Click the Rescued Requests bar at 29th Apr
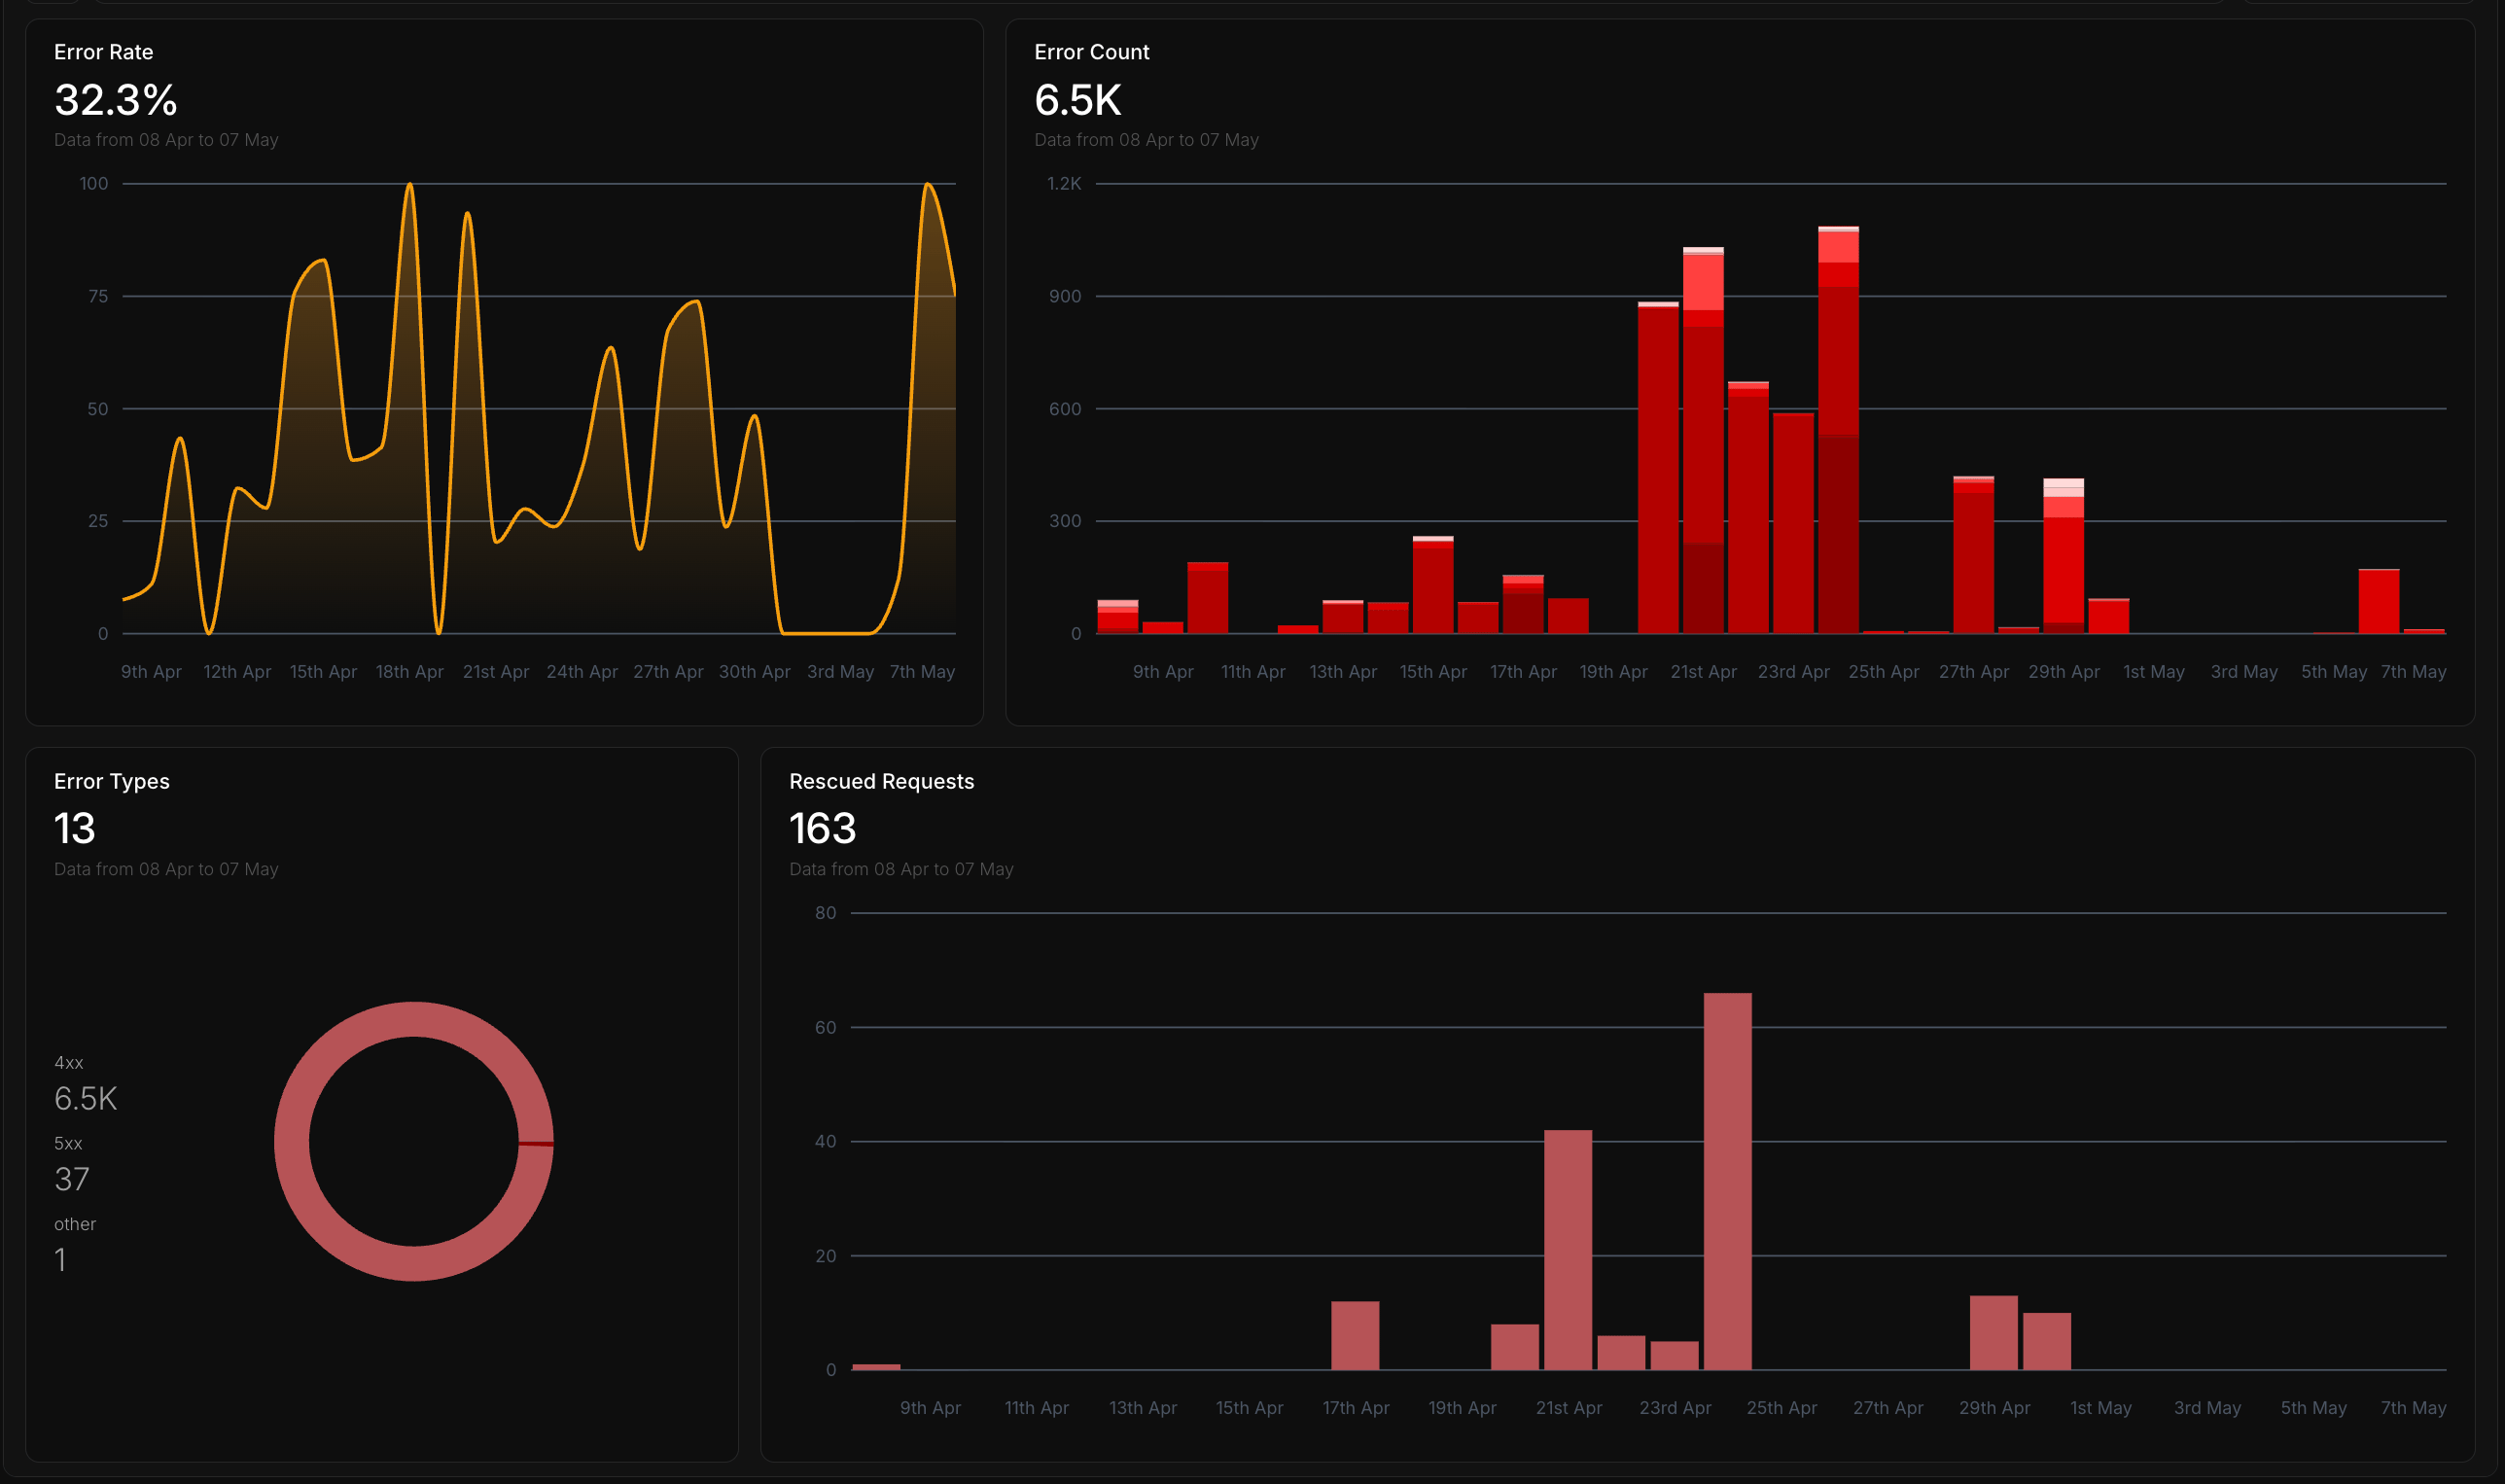 [1994, 1333]
